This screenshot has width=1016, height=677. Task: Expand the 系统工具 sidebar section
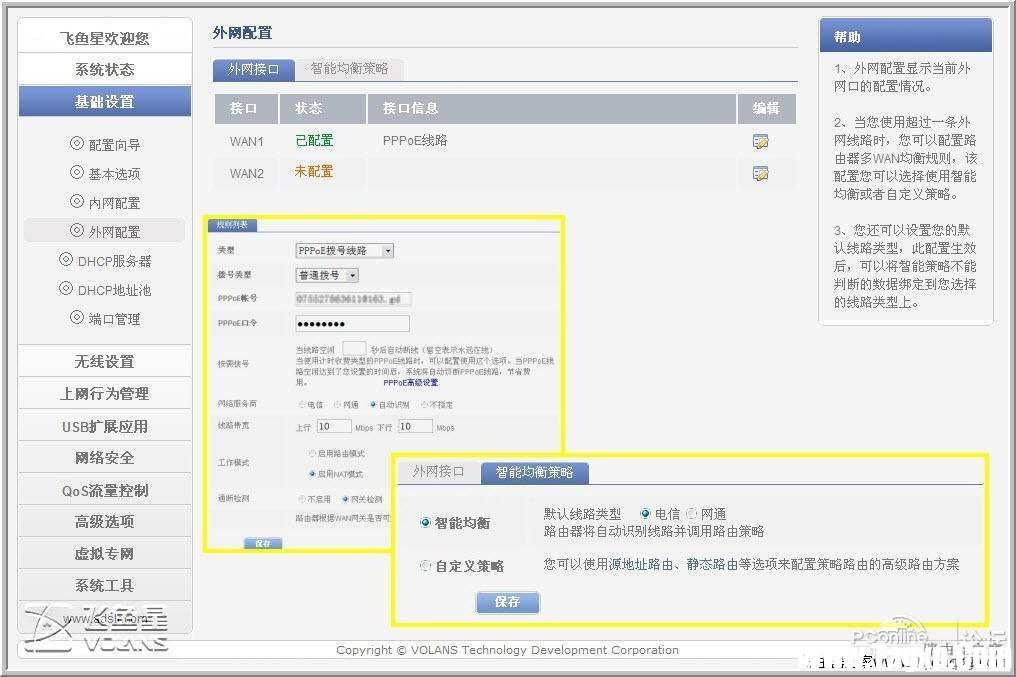pos(105,586)
